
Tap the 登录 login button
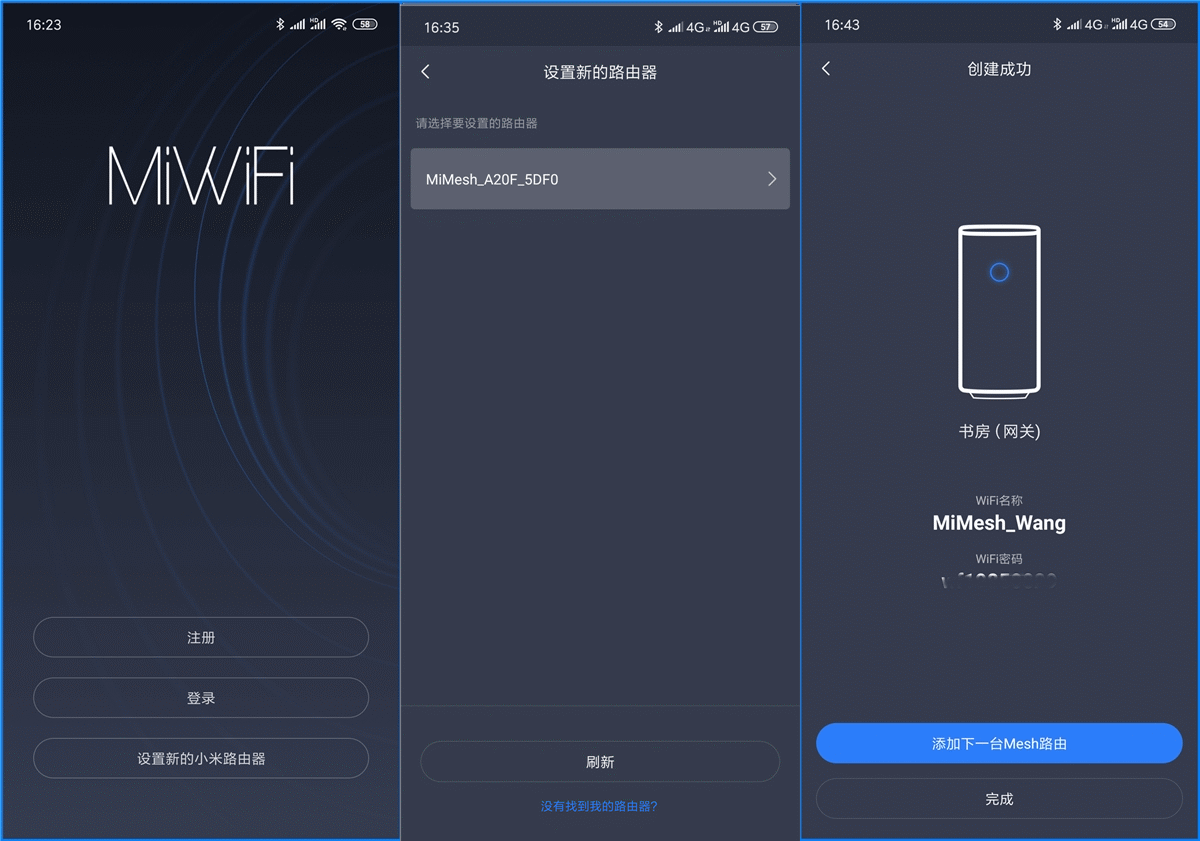[201, 698]
